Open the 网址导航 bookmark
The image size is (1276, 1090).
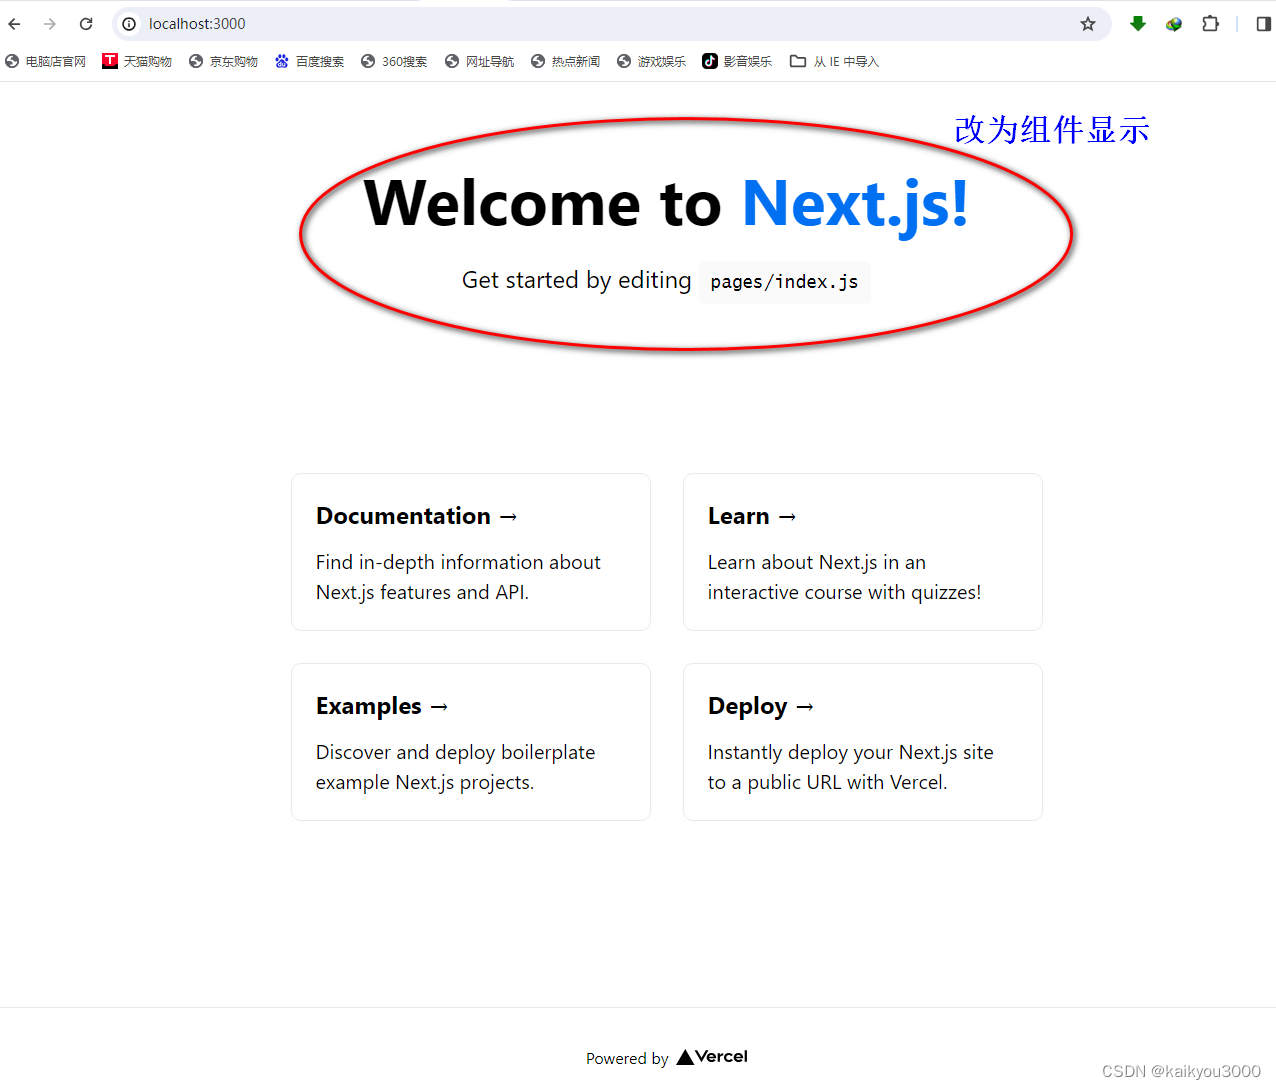click(479, 61)
